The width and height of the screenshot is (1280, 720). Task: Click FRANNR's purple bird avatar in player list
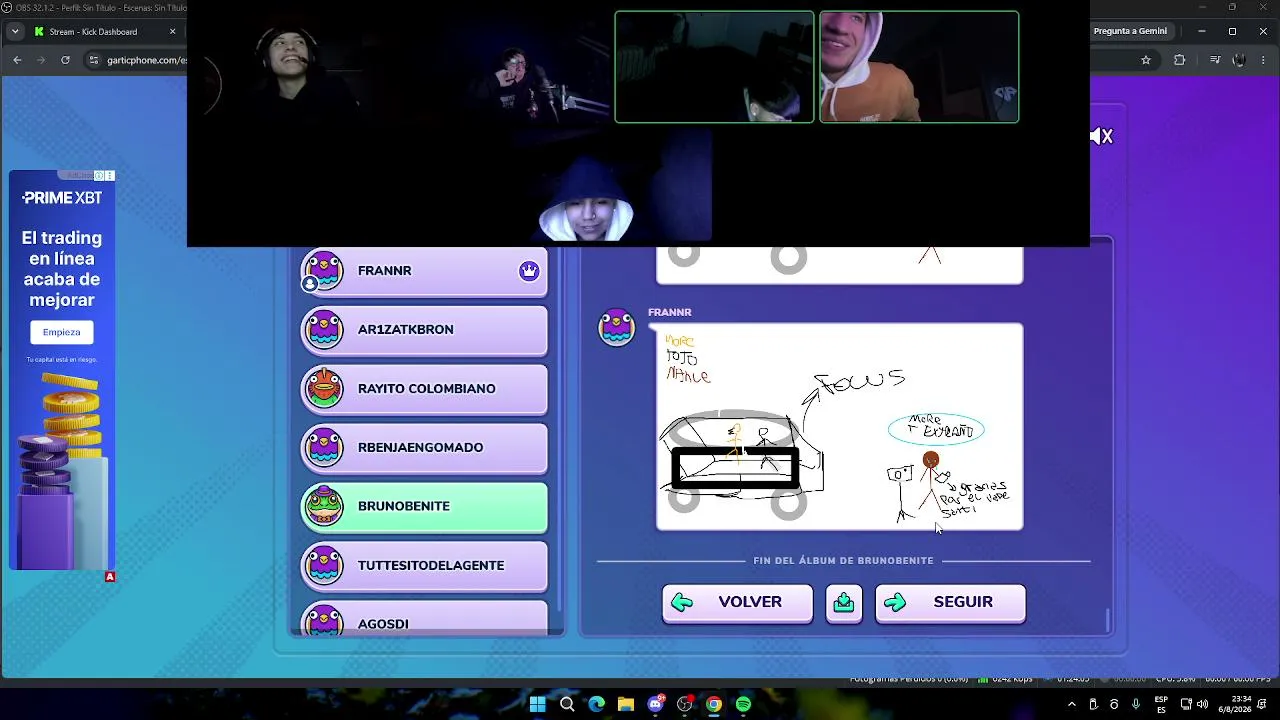[x=324, y=271]
